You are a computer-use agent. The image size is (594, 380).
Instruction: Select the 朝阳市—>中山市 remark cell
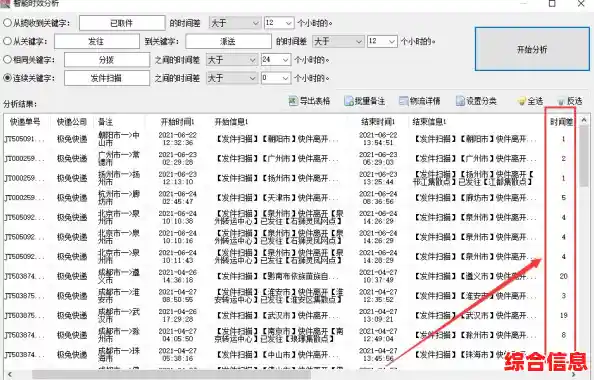coord(119,139)
